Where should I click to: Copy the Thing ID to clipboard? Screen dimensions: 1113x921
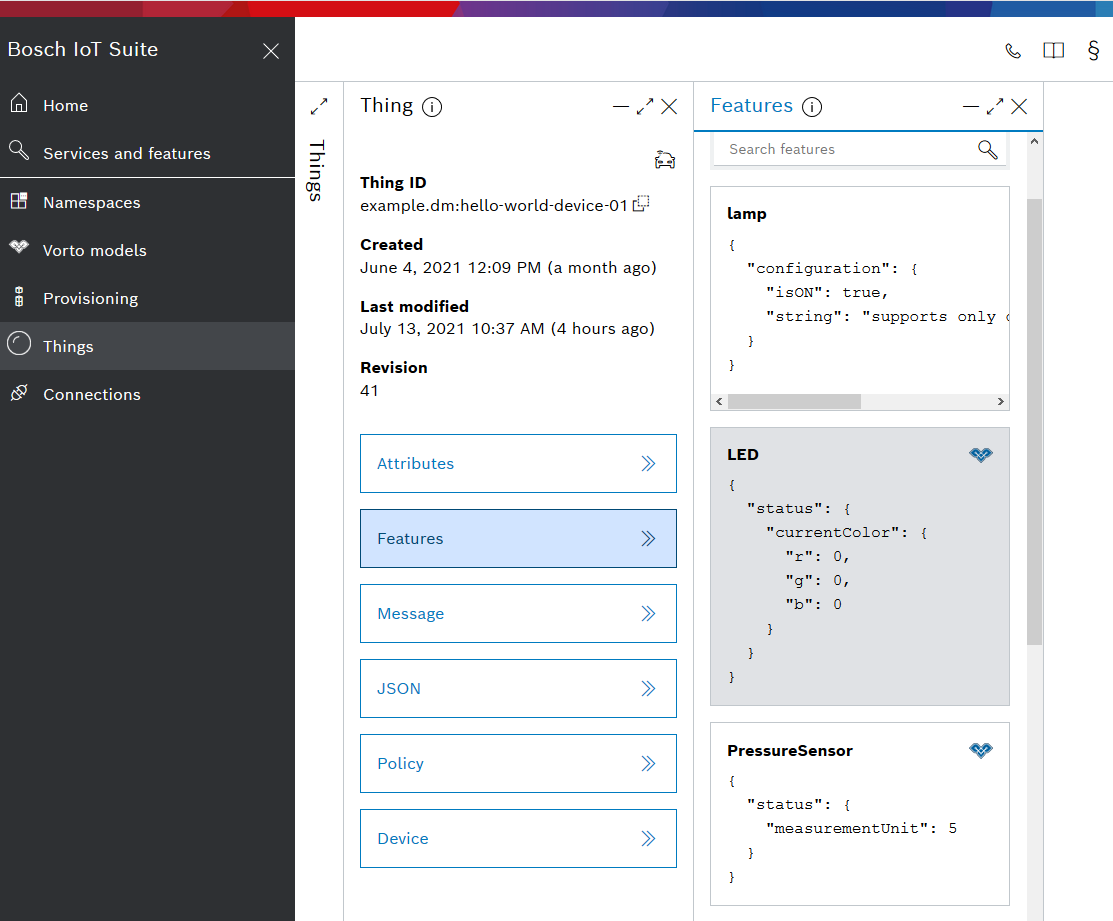point(641,204)
